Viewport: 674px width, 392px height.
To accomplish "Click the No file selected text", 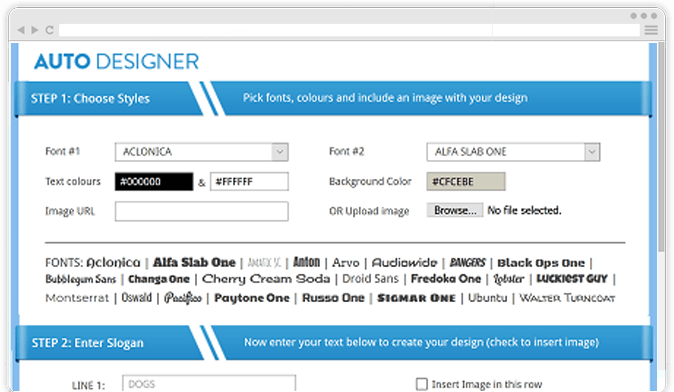I will click(x=524, y=210).
